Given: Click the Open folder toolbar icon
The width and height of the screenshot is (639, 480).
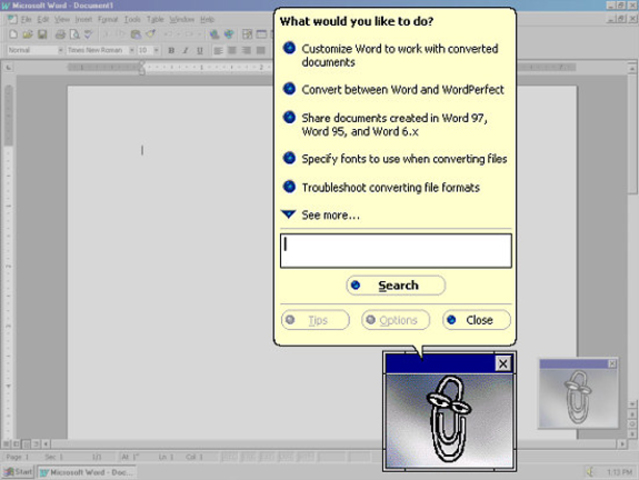Looking at the screenshot, I should (x=28, y=35).
